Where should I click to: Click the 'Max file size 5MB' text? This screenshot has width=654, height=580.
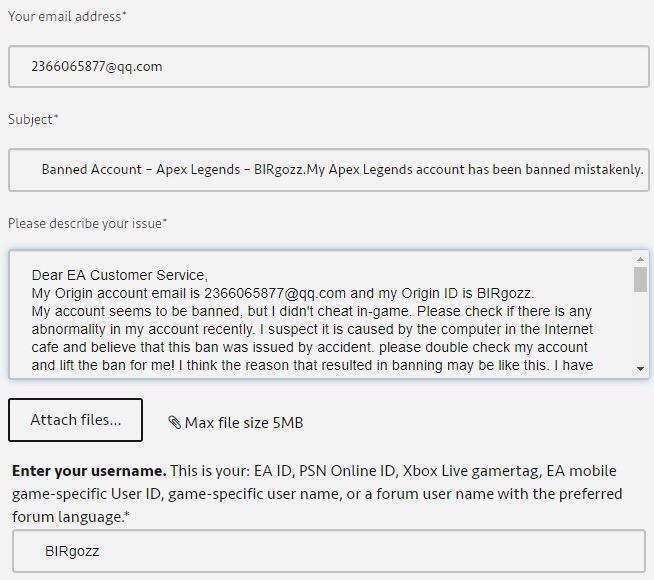tap(244, 423)
